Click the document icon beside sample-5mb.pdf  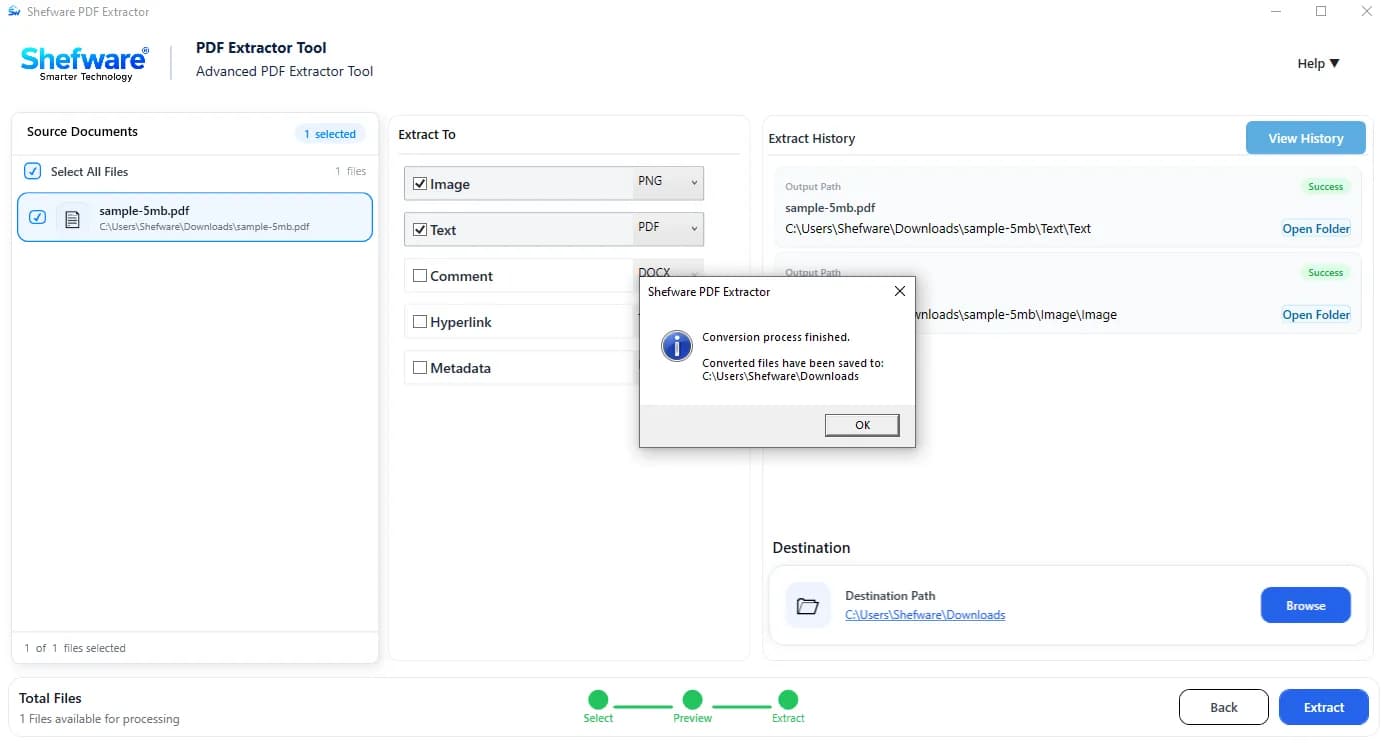click(x=72, y=218)
